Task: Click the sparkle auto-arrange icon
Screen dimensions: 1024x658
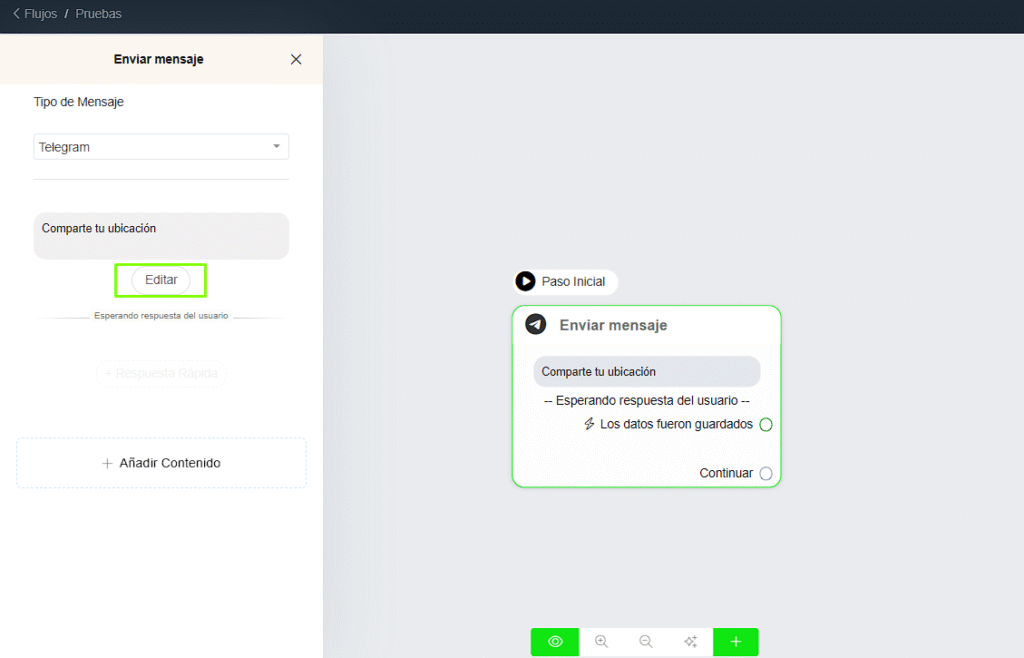Action: tap(690, 642)
